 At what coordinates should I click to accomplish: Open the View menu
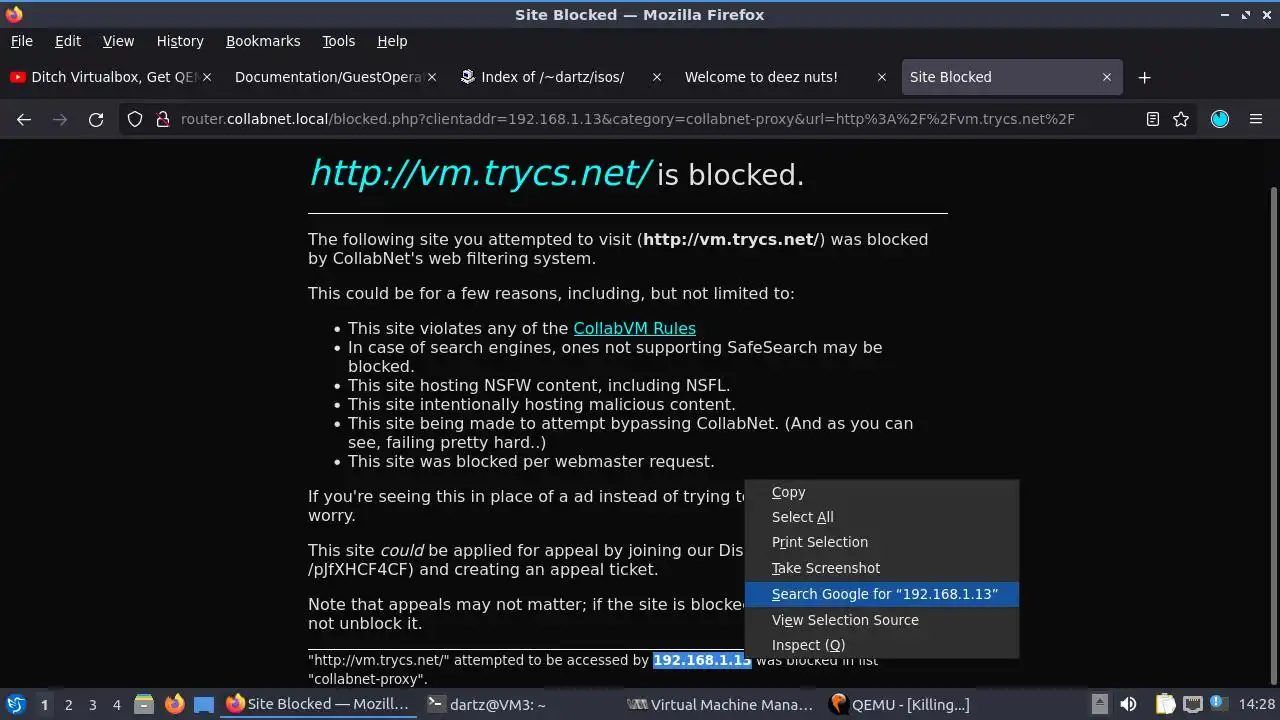click(118, 41)
